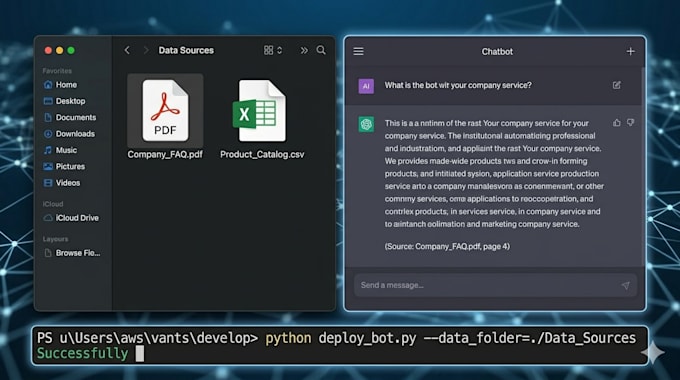The image size is (680, 380).
Task: Click the Favorites sidebar heading
Action: click(x=57, y=71)
